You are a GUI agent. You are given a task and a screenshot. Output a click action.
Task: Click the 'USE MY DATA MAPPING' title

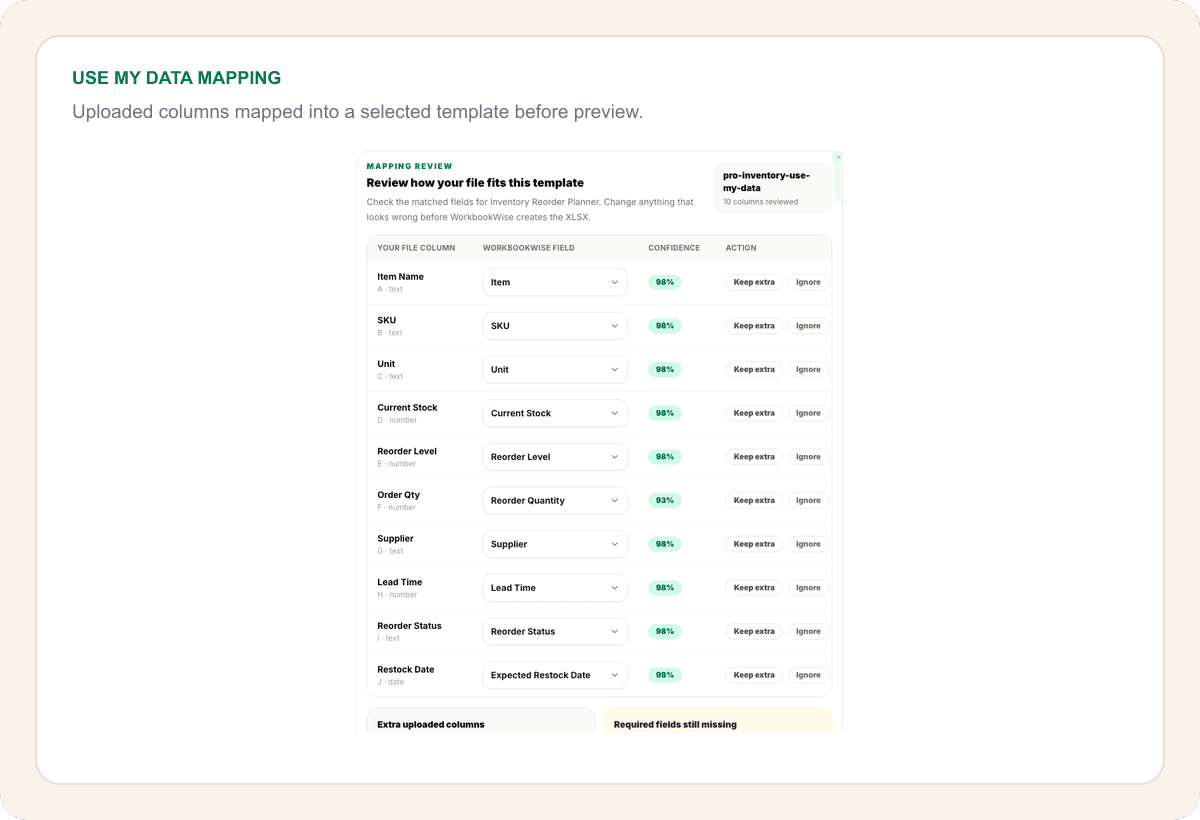[x=176, y=78]
